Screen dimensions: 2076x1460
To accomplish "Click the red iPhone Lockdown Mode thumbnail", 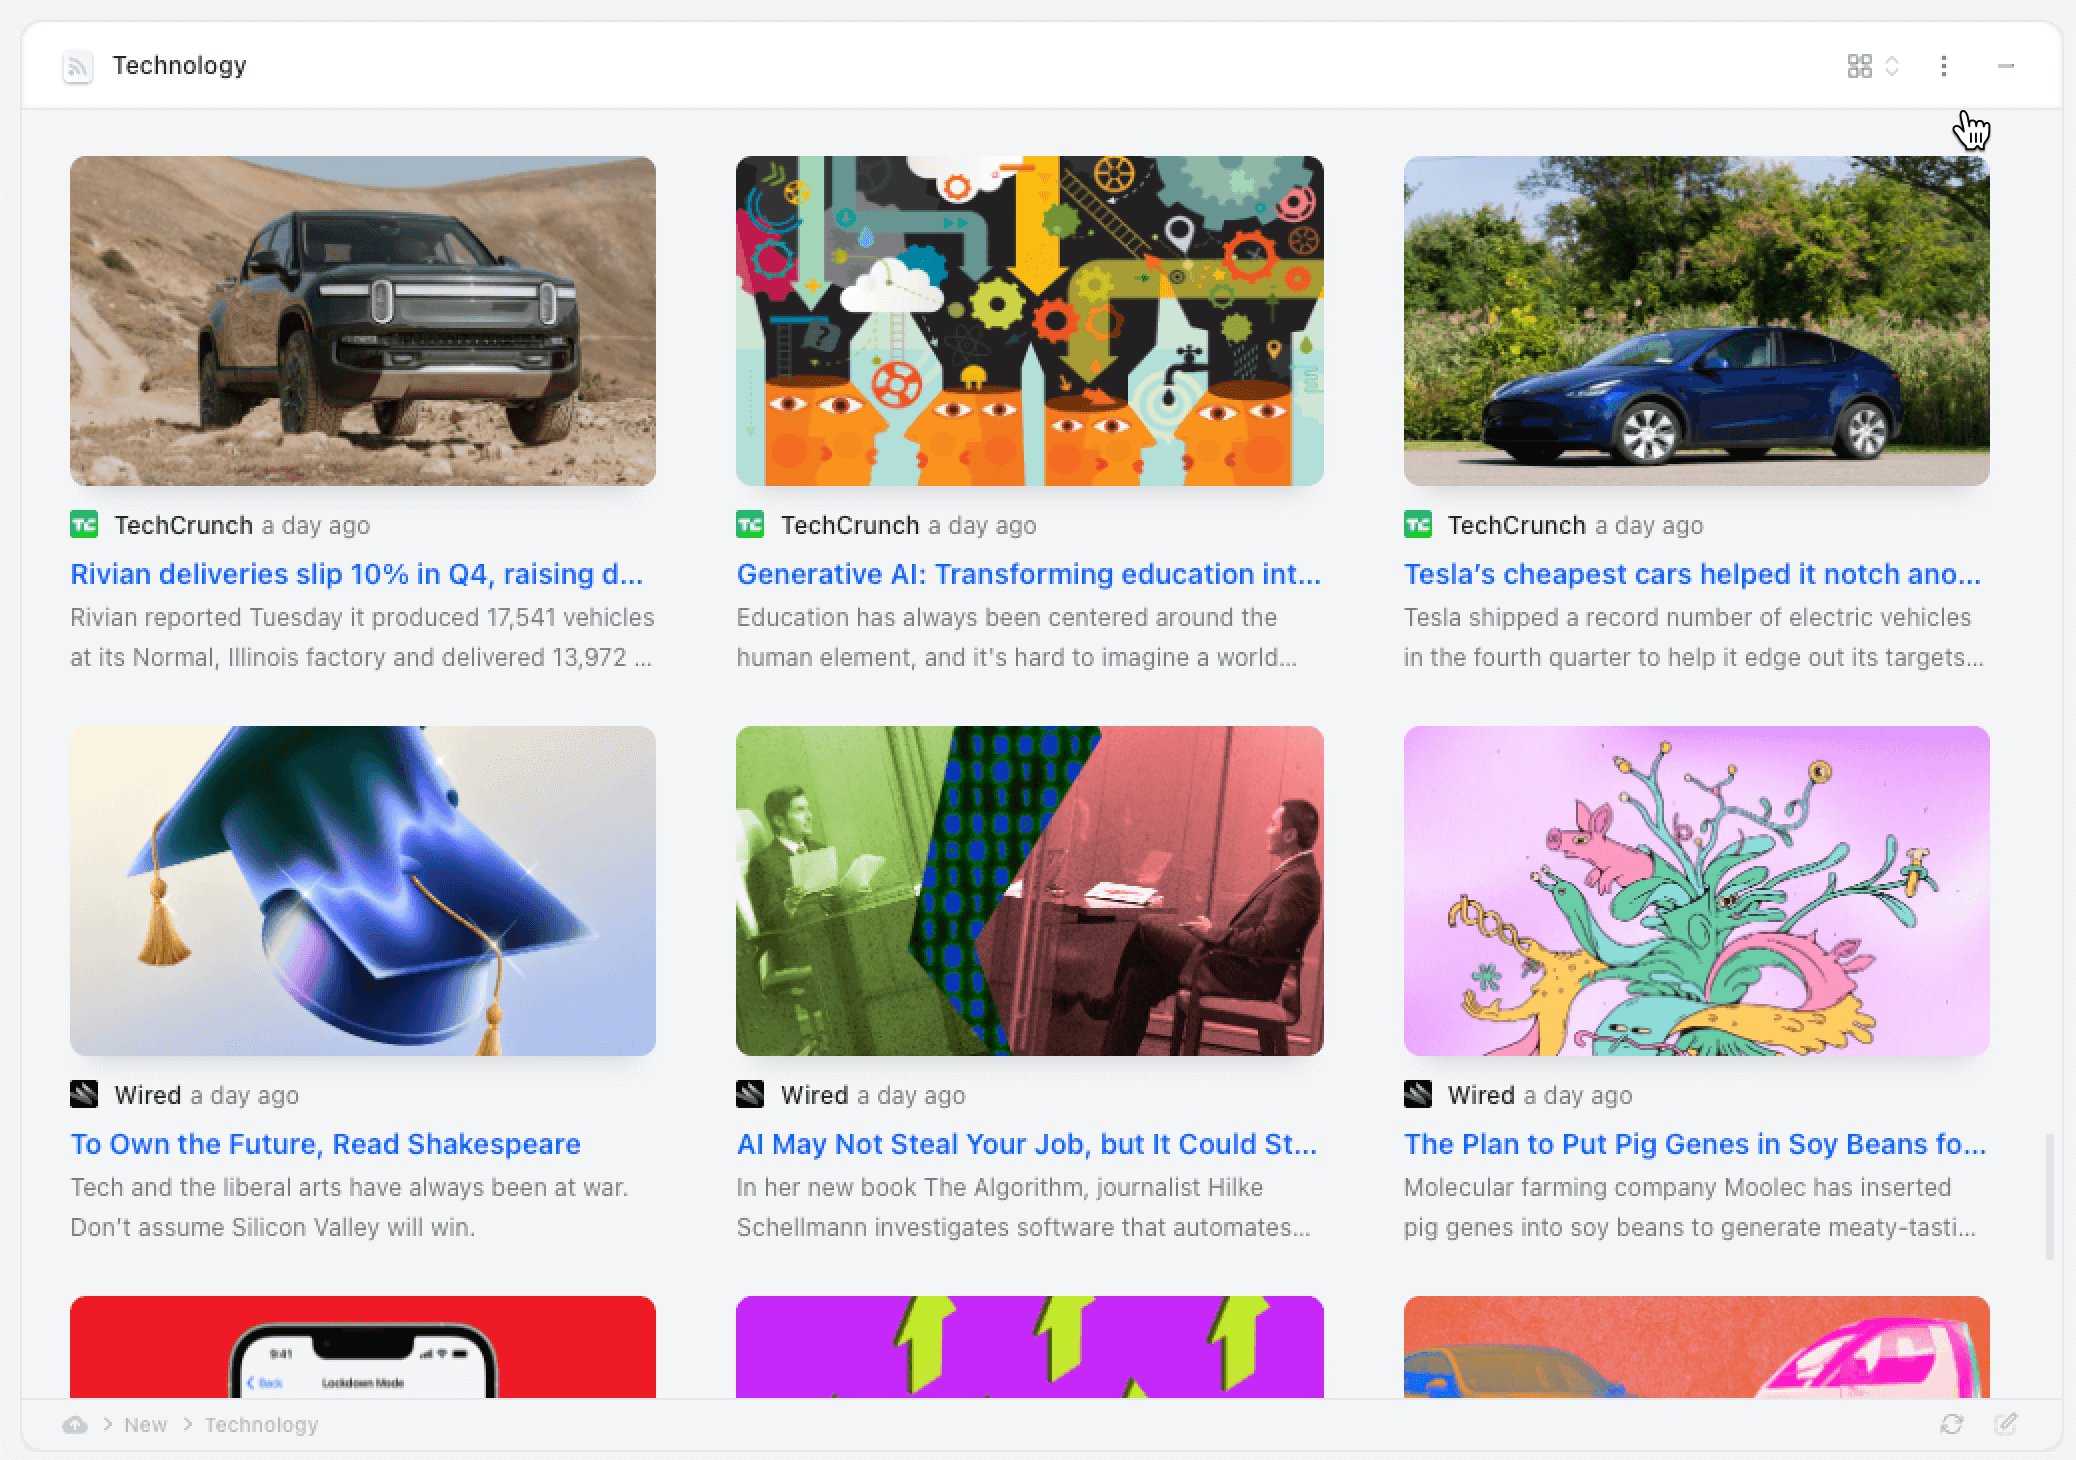I will (363, 1347).
